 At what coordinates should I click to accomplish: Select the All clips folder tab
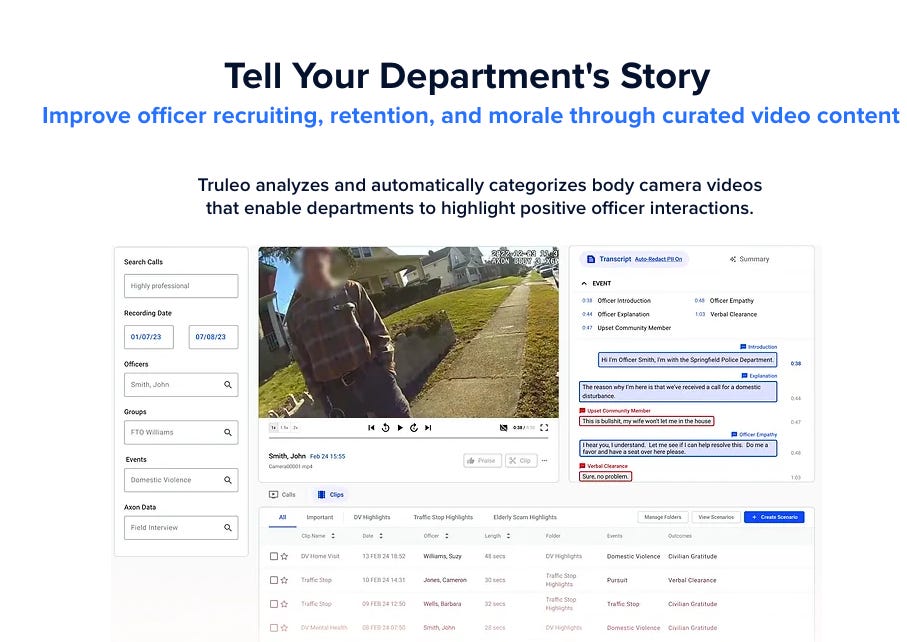[x=282, y=517]
